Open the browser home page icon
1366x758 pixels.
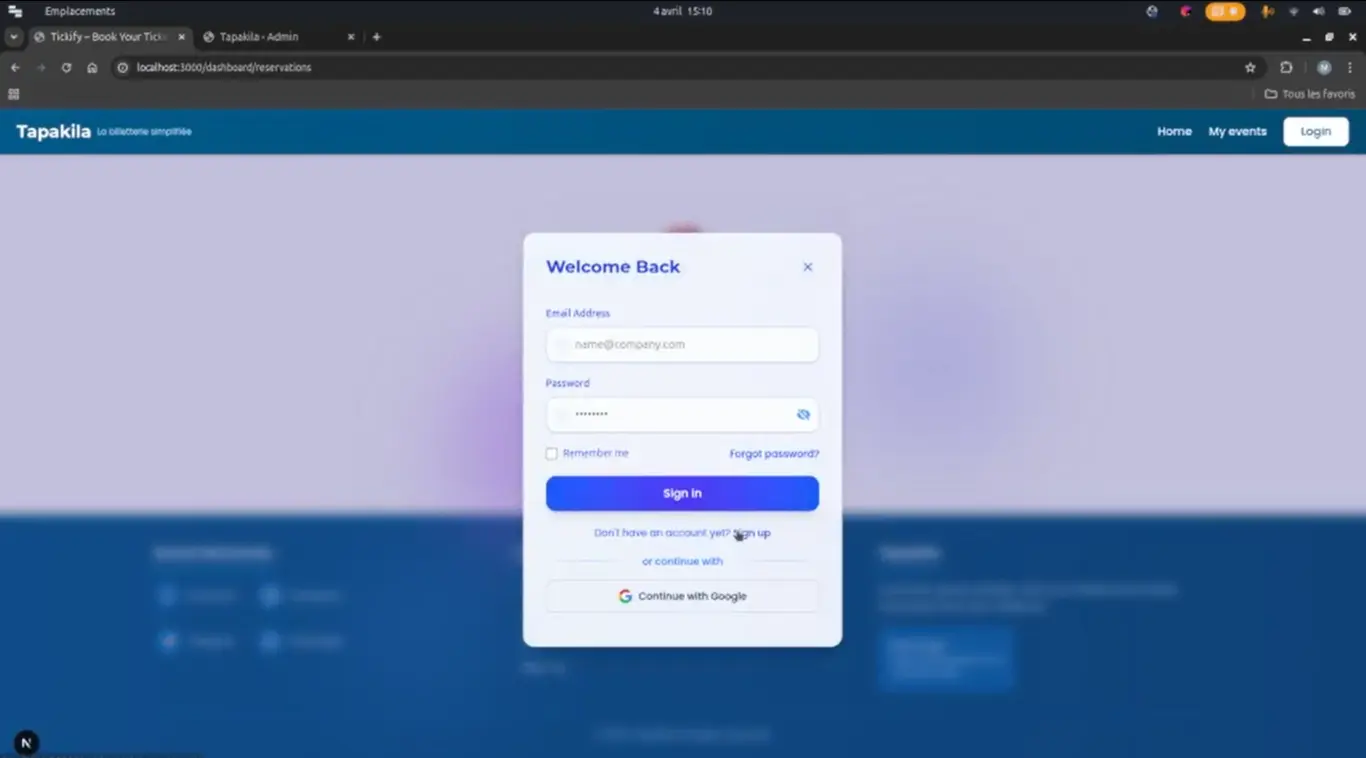pyautogui.click(x=92, y=68)
